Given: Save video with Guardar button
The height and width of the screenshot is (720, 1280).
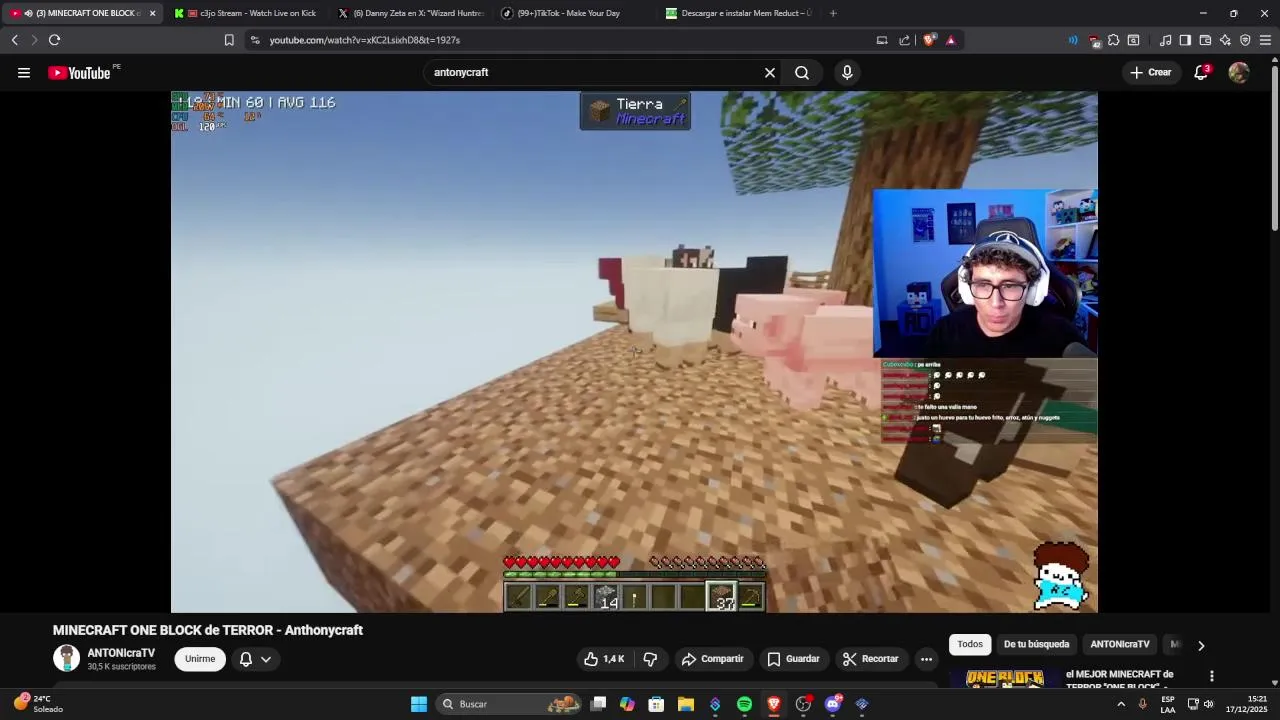Looking at the screenshot, I should point(793,659).
